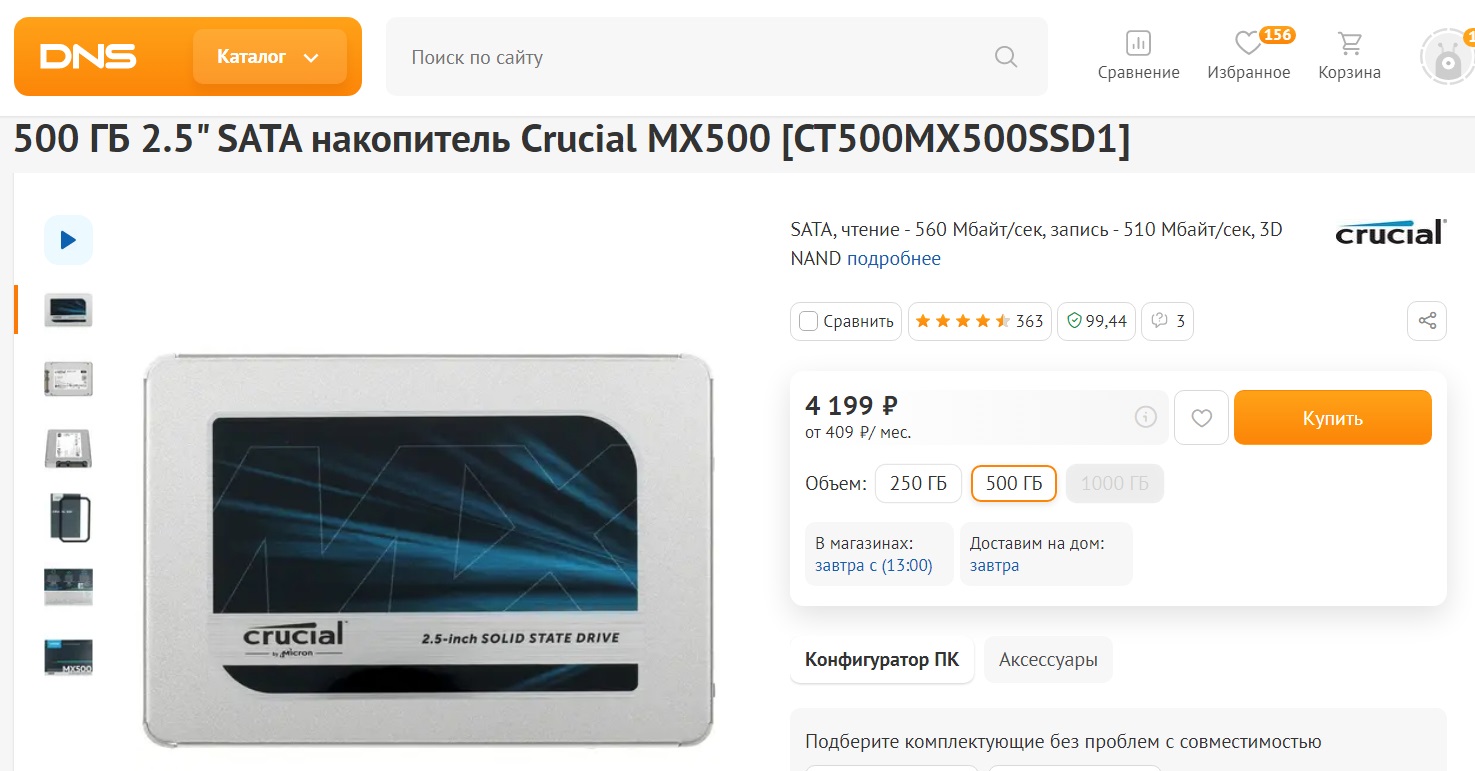
Task: Add product to wishlist heart button
Action: click(x=1202, y=418)
